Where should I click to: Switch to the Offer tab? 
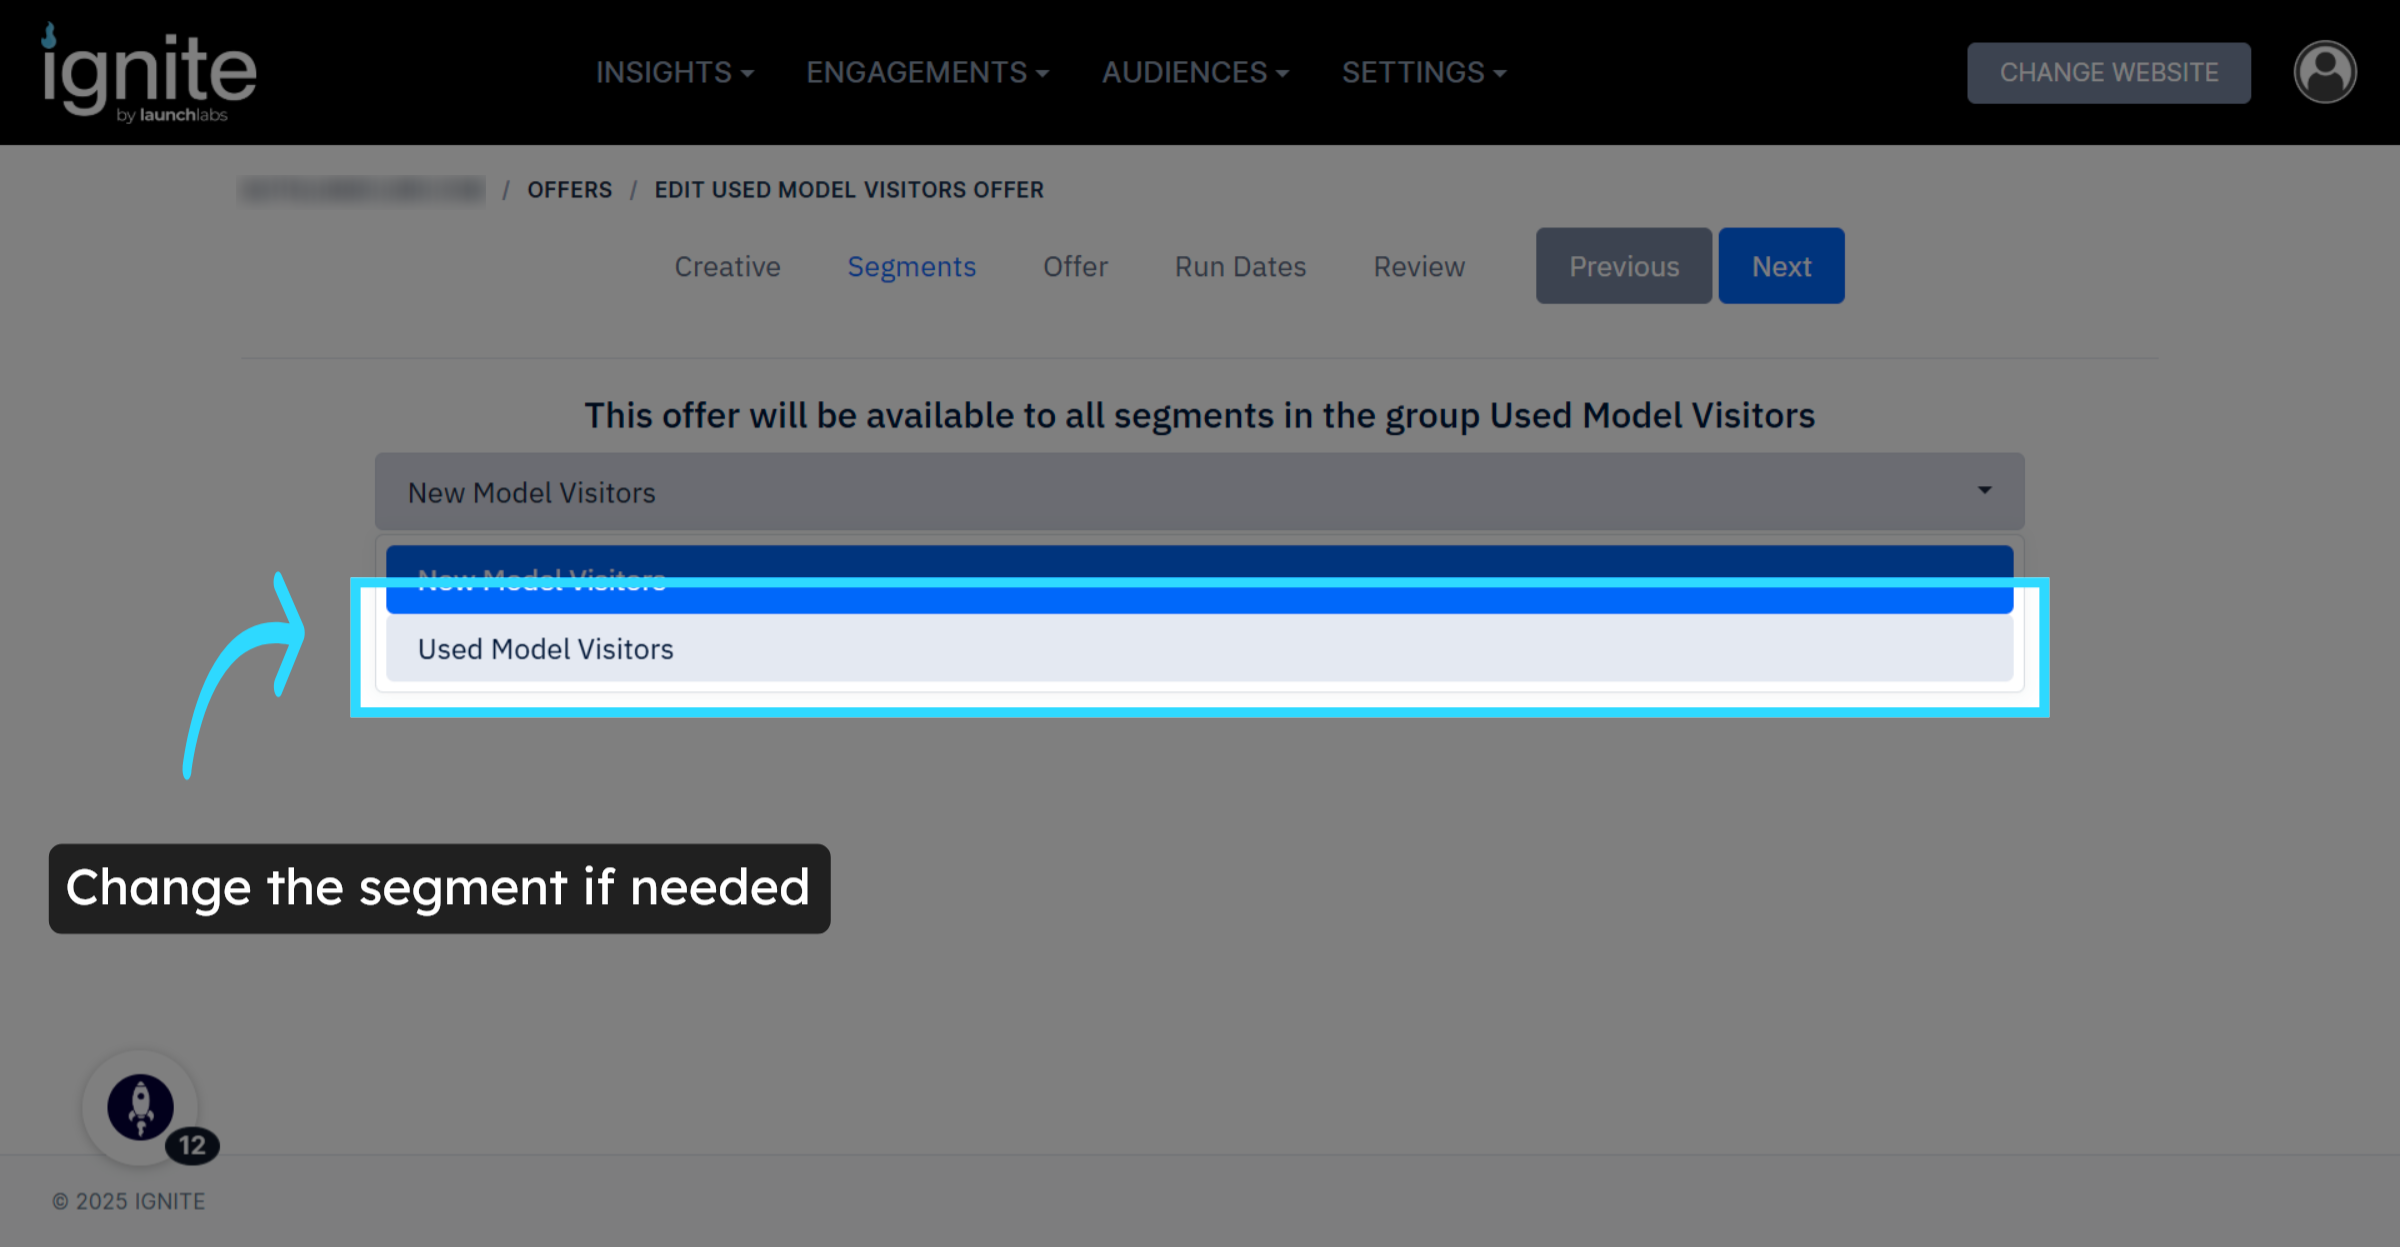1075,266
